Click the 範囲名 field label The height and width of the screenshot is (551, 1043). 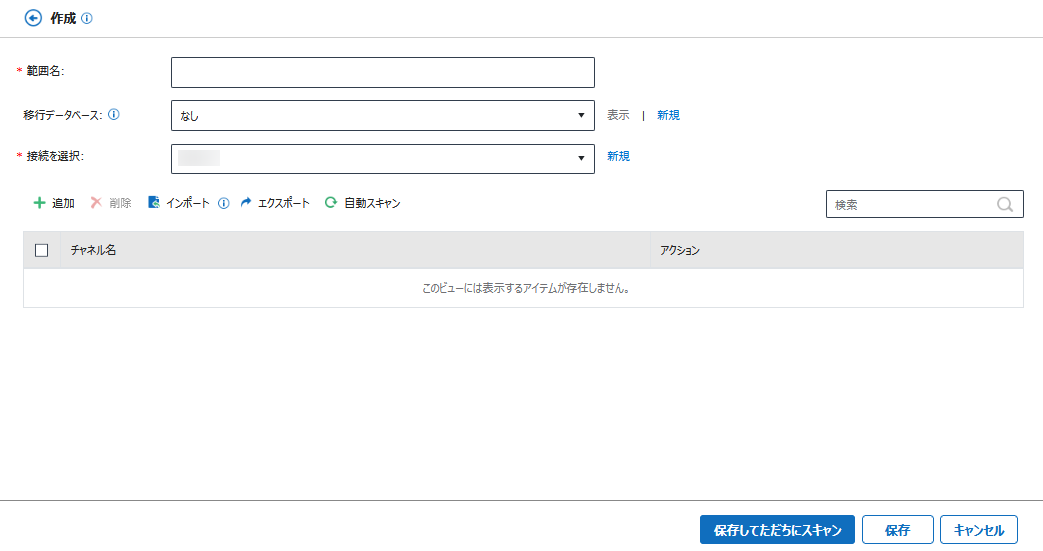(x=45, y=71)
